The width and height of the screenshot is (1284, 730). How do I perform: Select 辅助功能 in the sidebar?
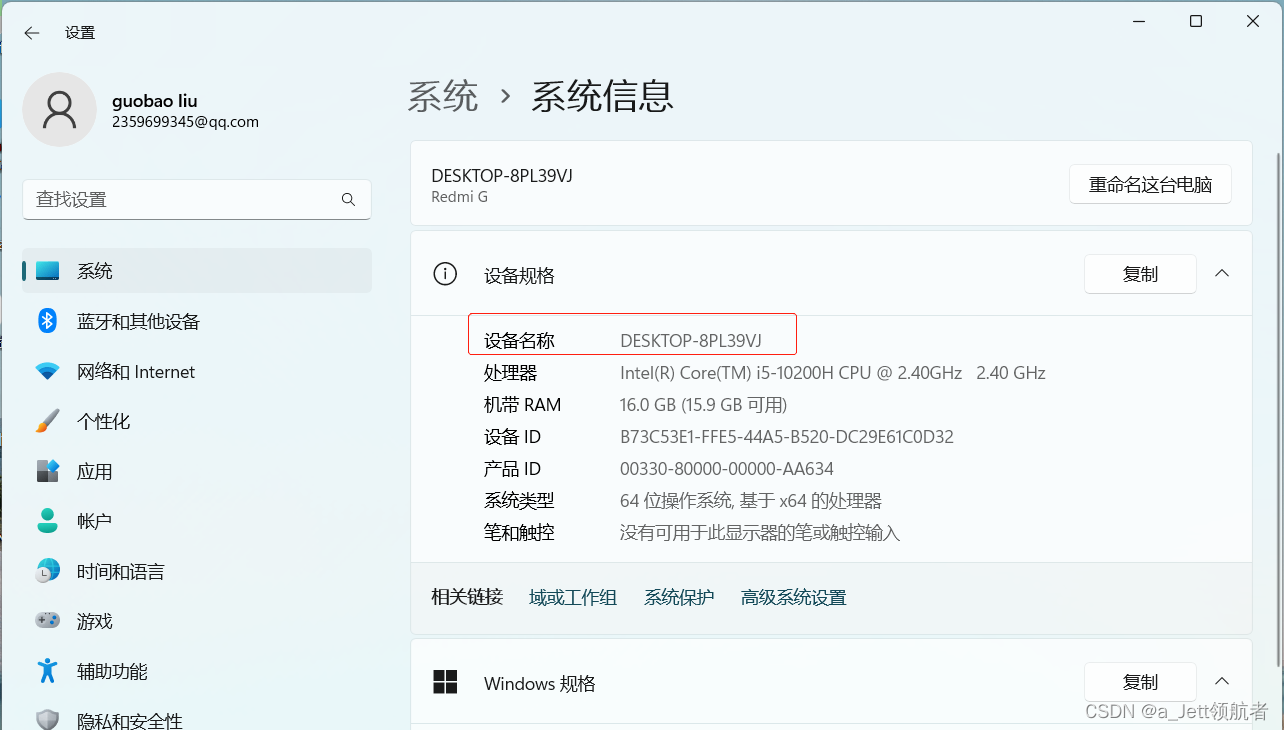point(197,671)
